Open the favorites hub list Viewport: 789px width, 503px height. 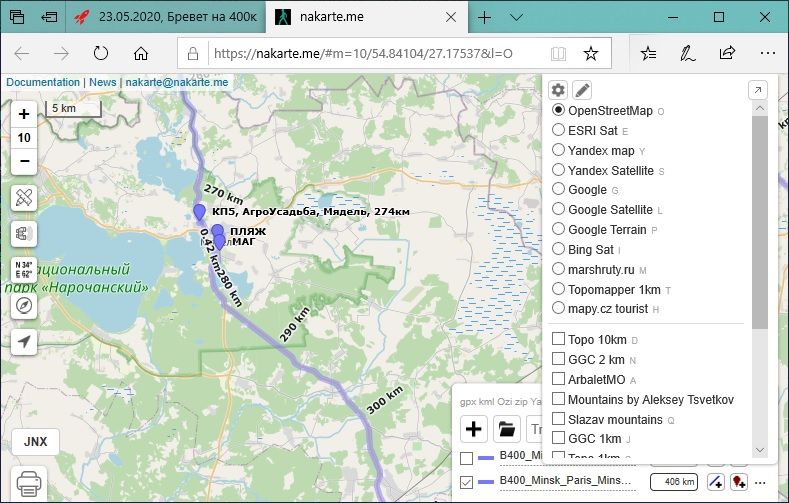[648, 53]
